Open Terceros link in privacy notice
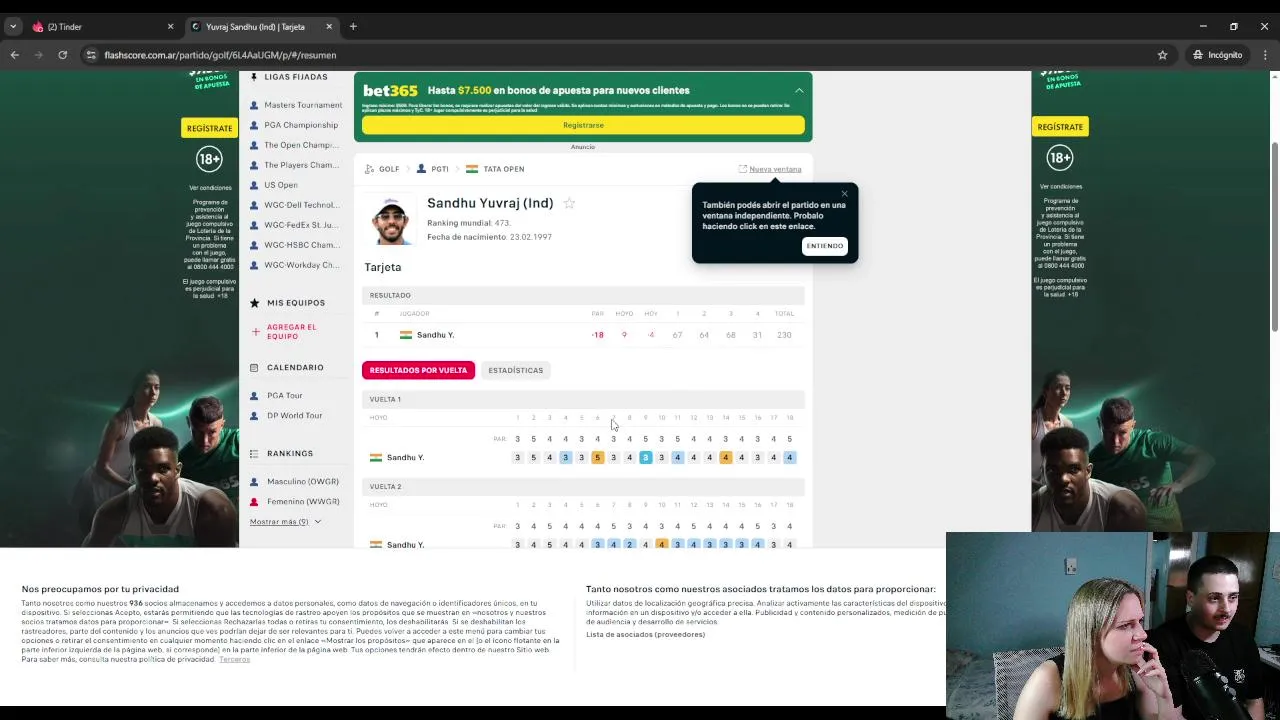This screenshot has height=720, width=1280. tap(234, 659)
